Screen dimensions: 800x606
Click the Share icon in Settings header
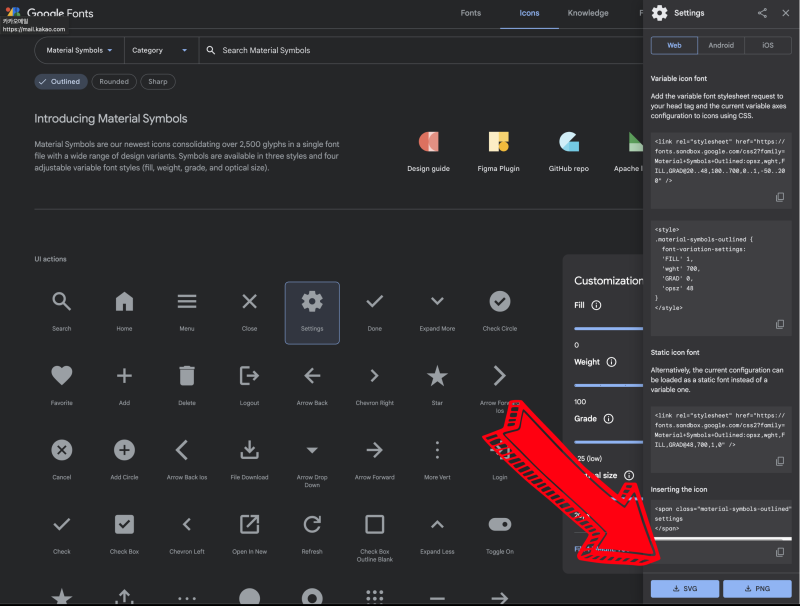[x=762, y=13]
